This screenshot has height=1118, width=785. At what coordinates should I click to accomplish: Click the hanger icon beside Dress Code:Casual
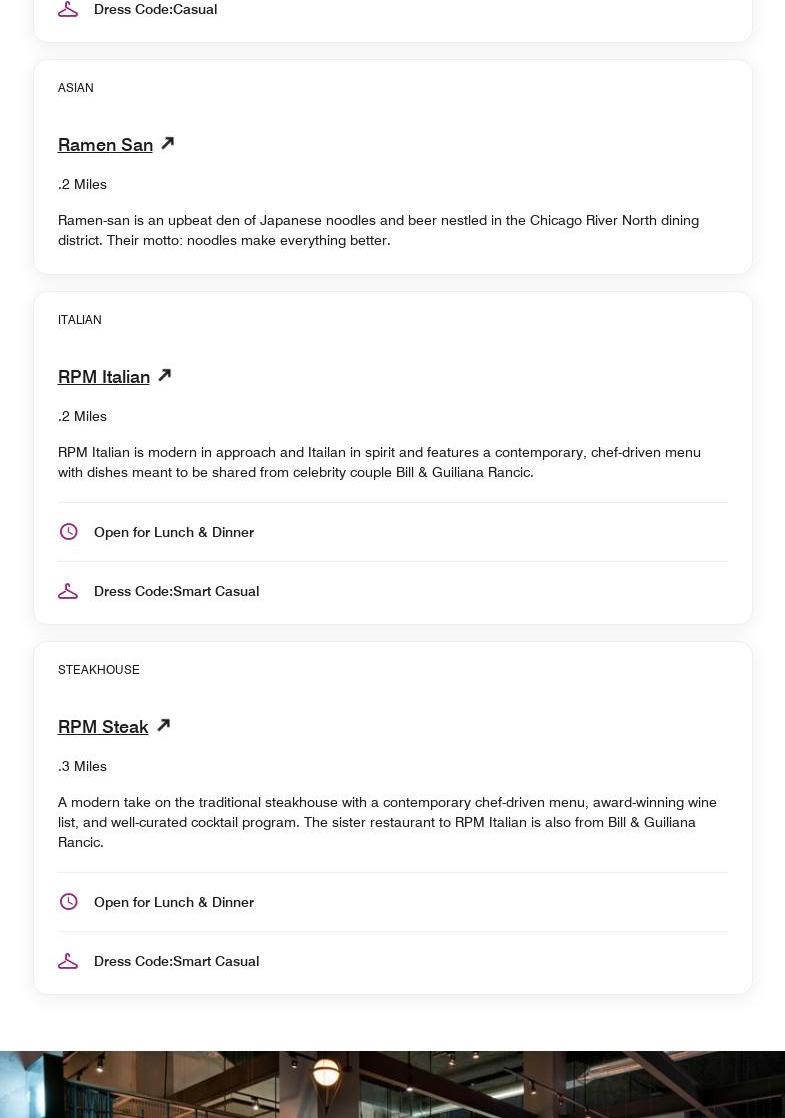coord(68,9)
